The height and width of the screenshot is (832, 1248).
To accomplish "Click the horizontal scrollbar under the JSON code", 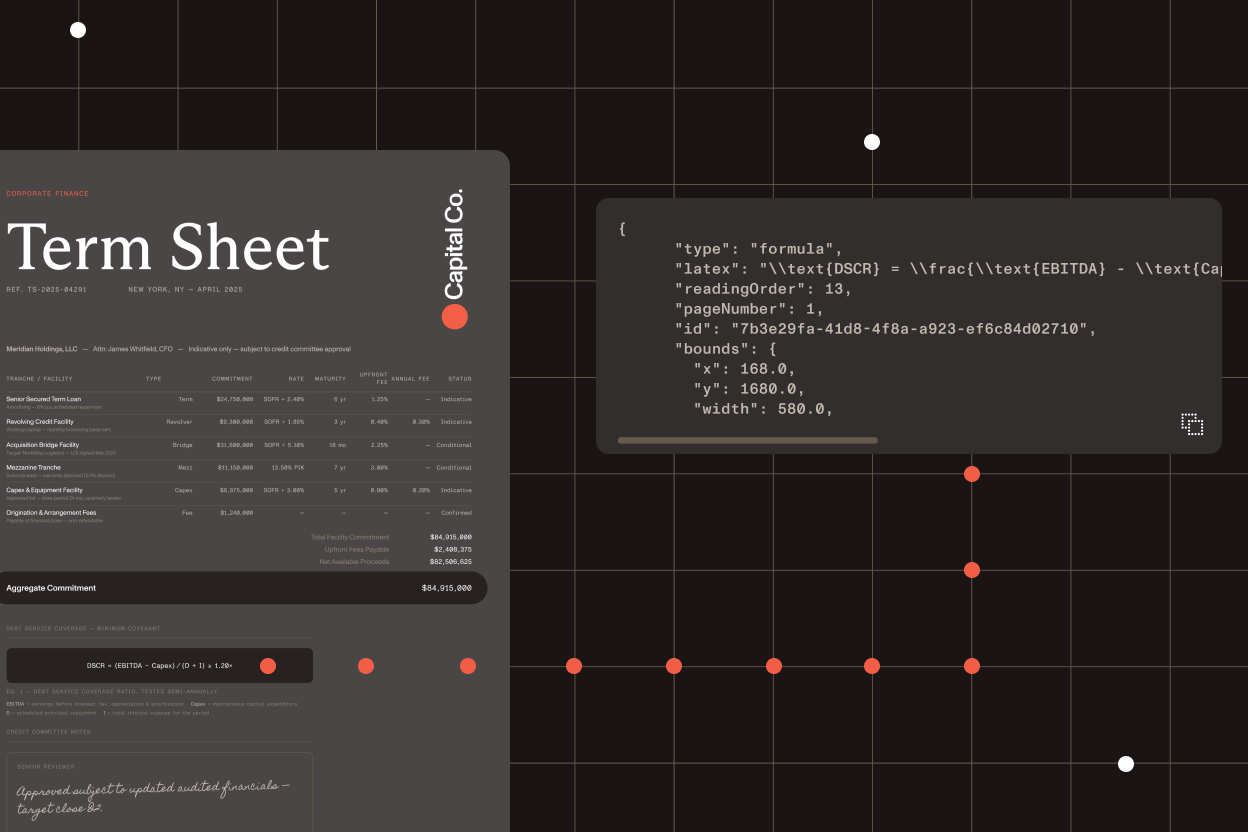I will 748,440.
